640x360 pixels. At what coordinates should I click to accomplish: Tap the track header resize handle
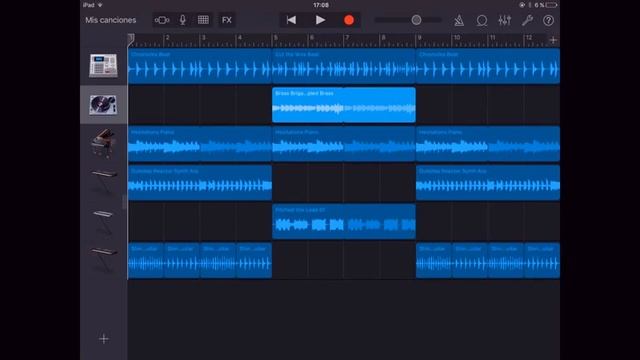(124, 202)
